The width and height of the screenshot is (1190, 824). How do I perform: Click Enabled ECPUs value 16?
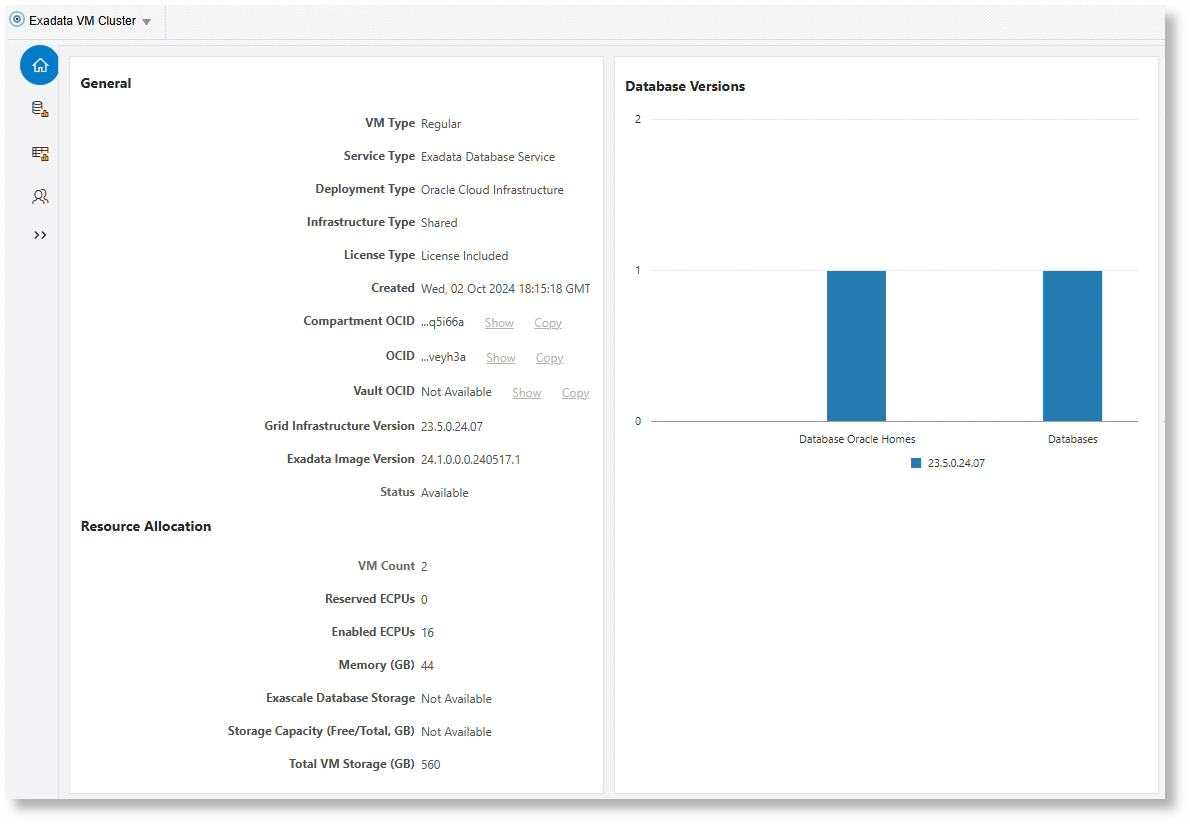427,632
